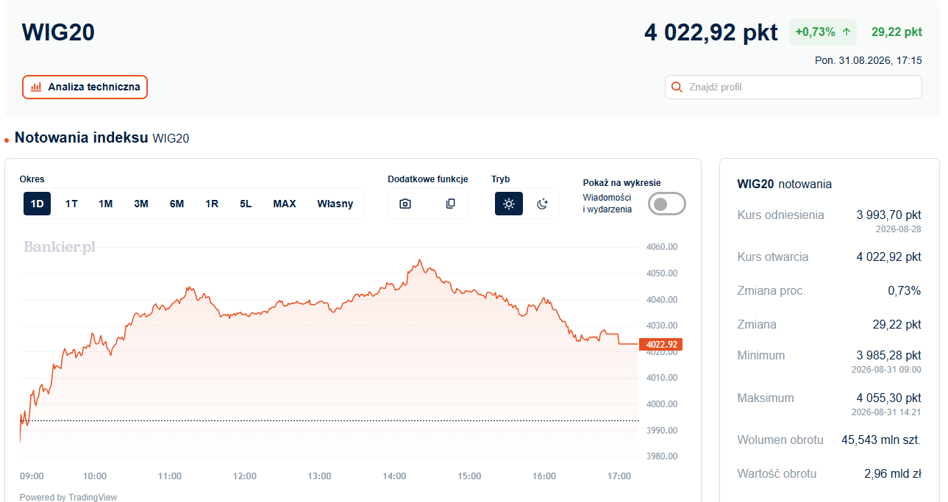
Task: Open the Analiza techniczna button
Action: click(85, 87)
